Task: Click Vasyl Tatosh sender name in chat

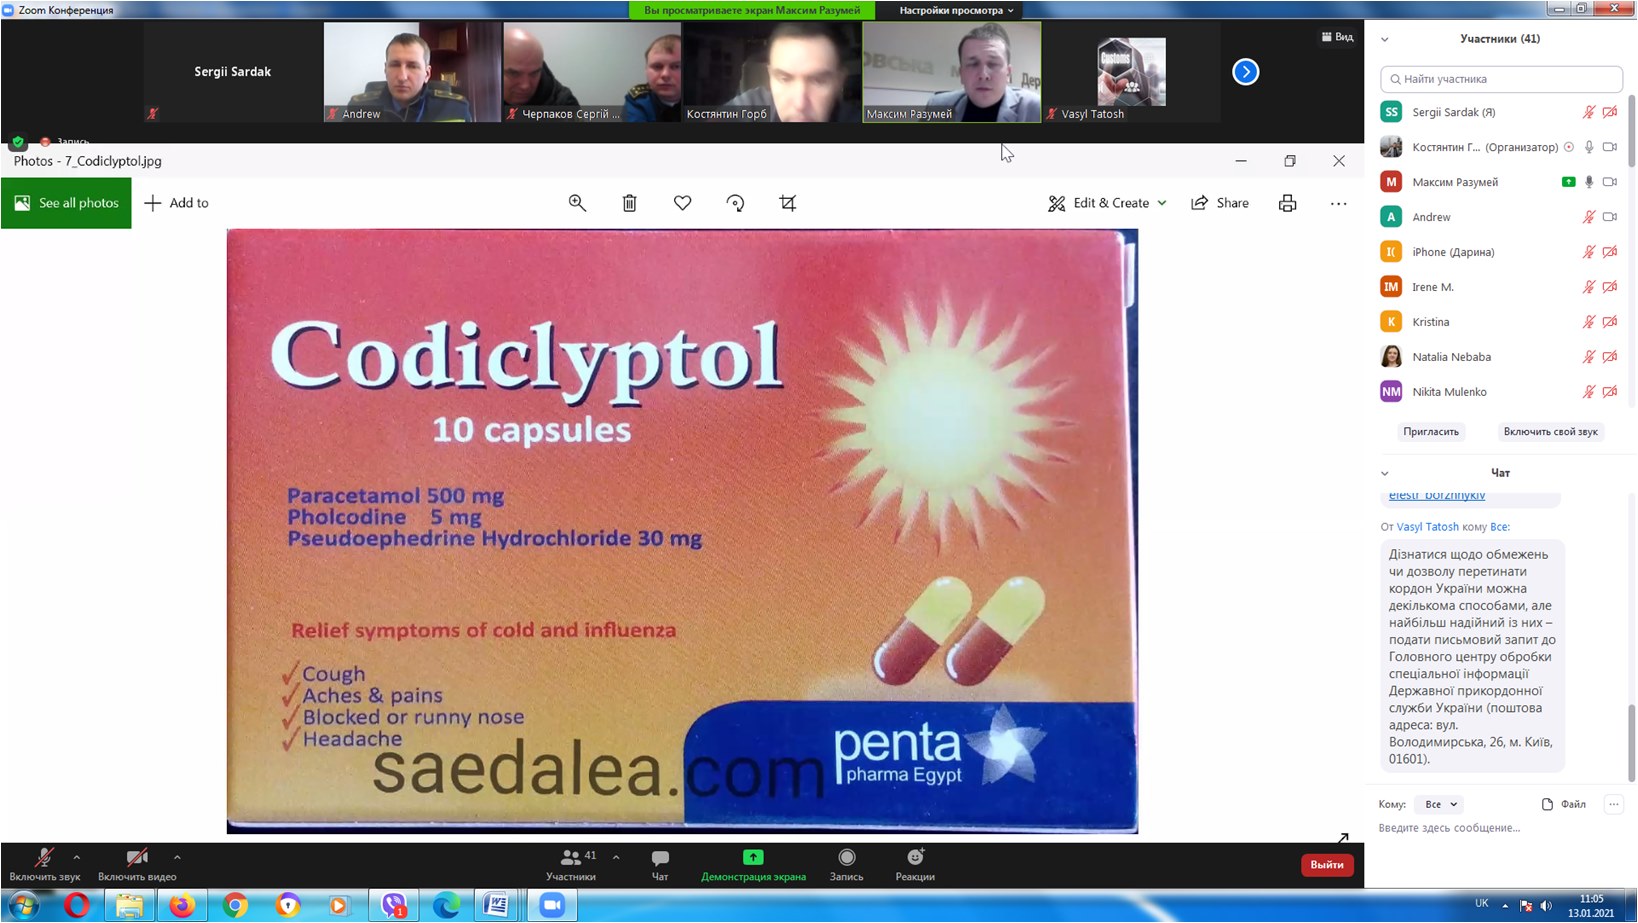Action: (1427, 527)
